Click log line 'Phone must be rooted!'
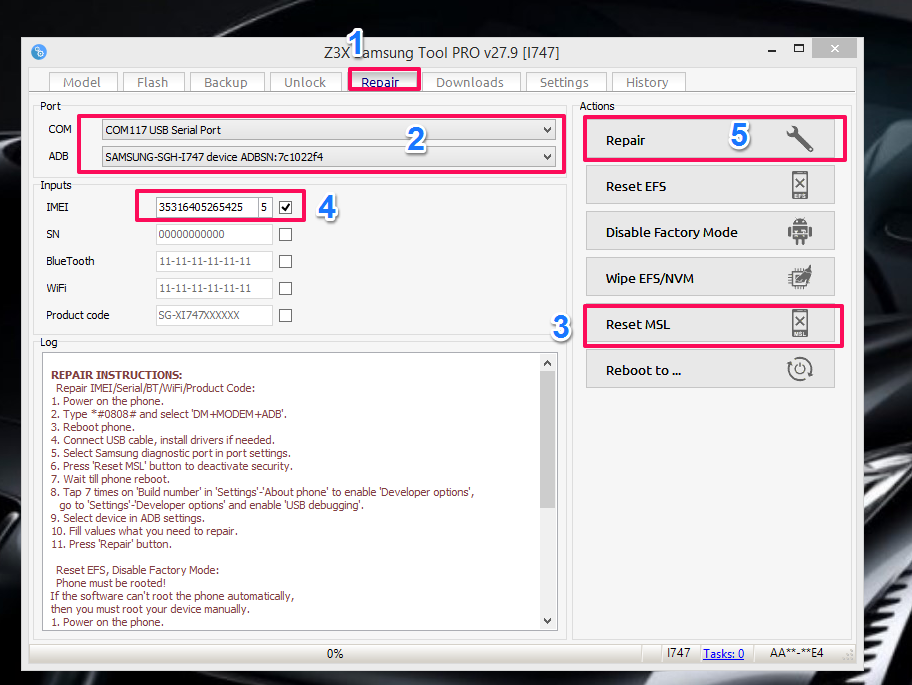The image size is (912, 685). [x=111, y=583]
